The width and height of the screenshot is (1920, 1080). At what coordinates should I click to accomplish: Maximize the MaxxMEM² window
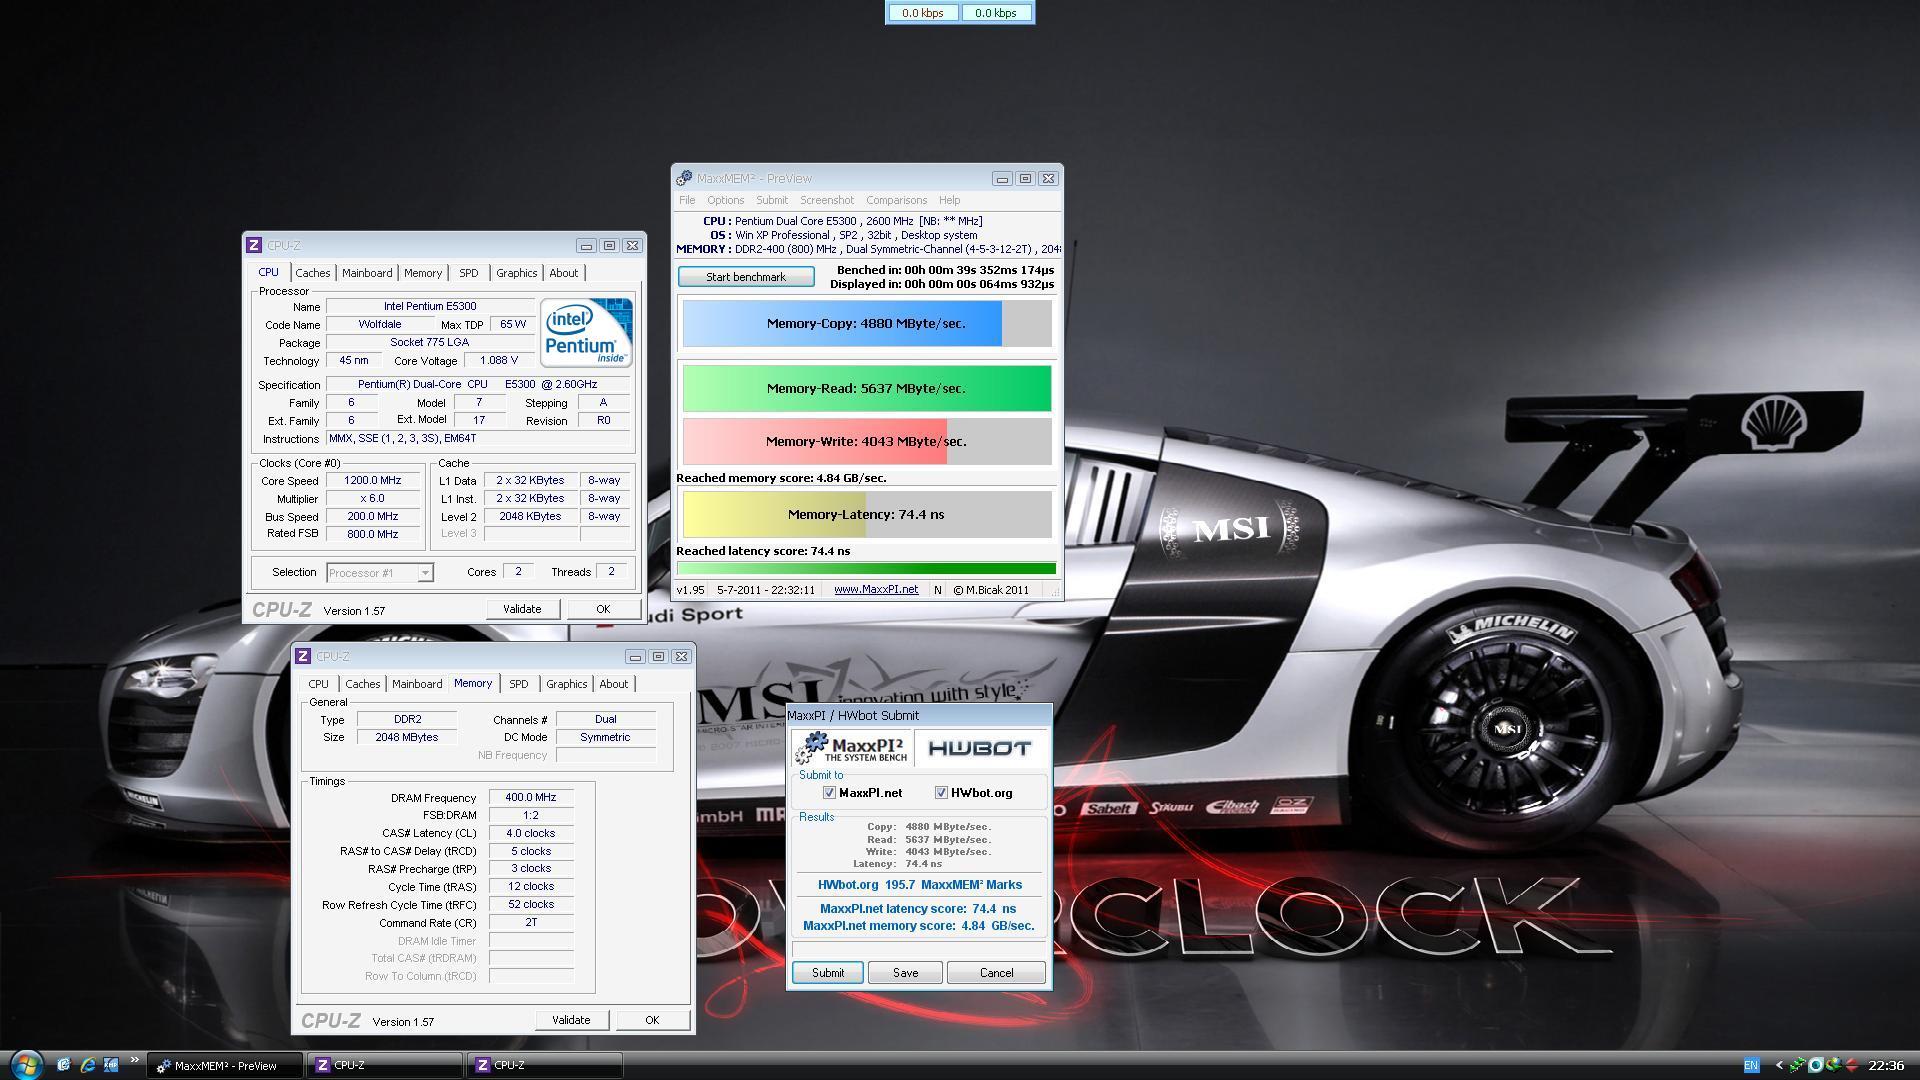click(x=1025, y=178)
